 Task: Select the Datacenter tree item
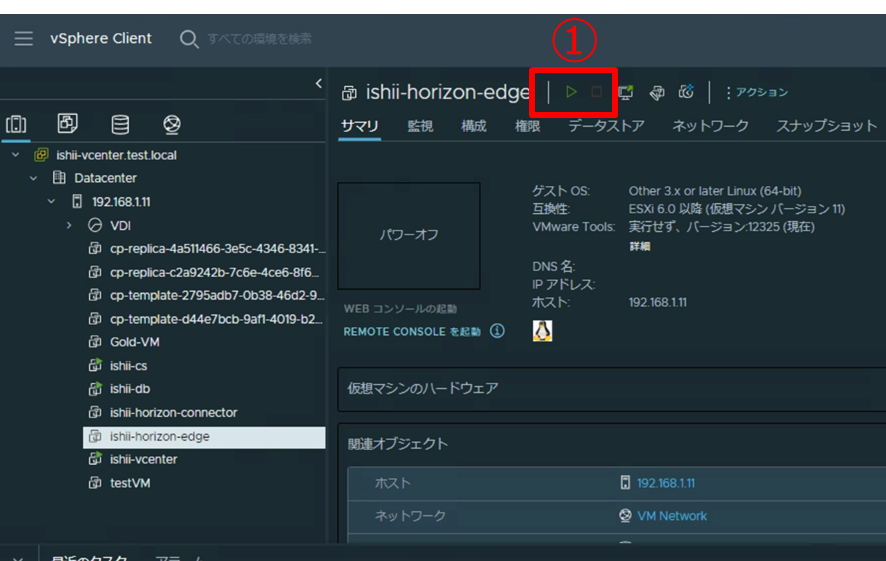[106, 178]
